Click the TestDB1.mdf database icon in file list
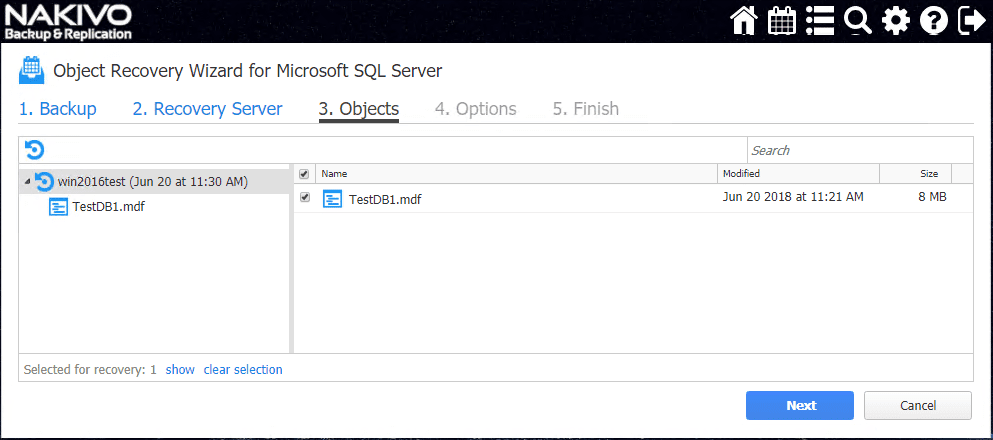Viewport: 993px width, 440px height. tap(332, 199)
